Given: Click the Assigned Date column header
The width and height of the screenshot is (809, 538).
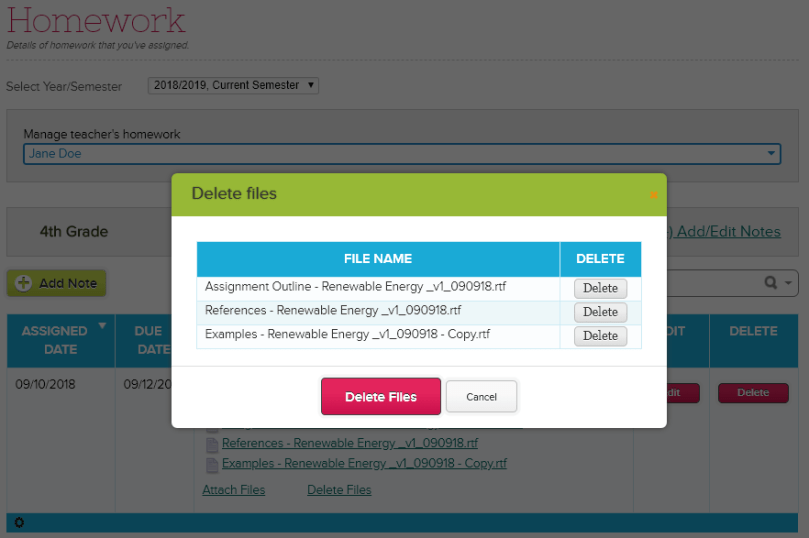Looking at the screenshot, I should pyautogui.click(x=60, y=340).
